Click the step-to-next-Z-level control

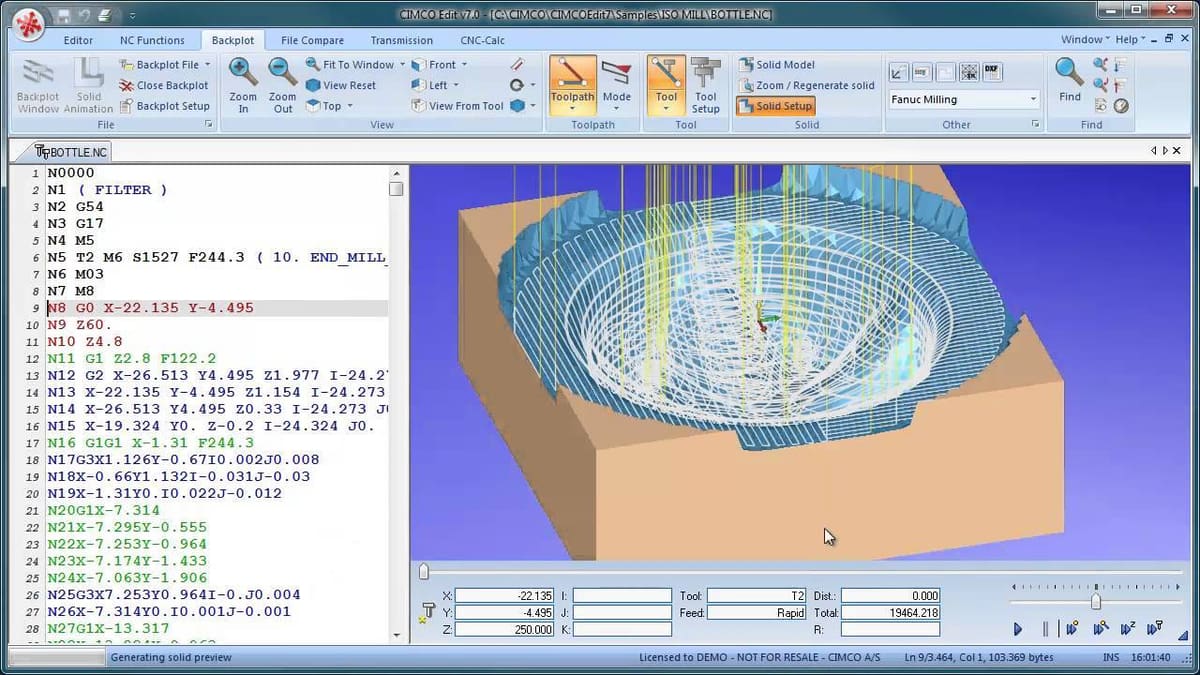coord(1127,629)
